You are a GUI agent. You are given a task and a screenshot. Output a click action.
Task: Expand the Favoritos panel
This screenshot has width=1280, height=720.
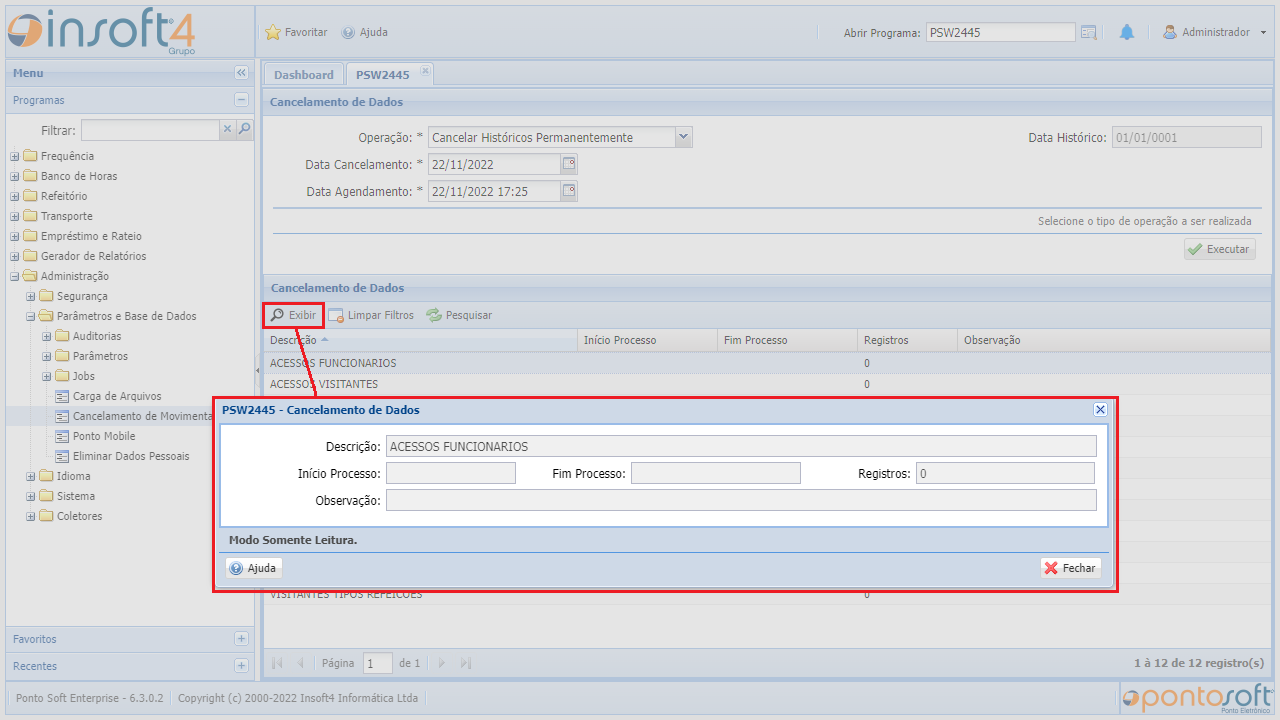(x=241, y=639)
